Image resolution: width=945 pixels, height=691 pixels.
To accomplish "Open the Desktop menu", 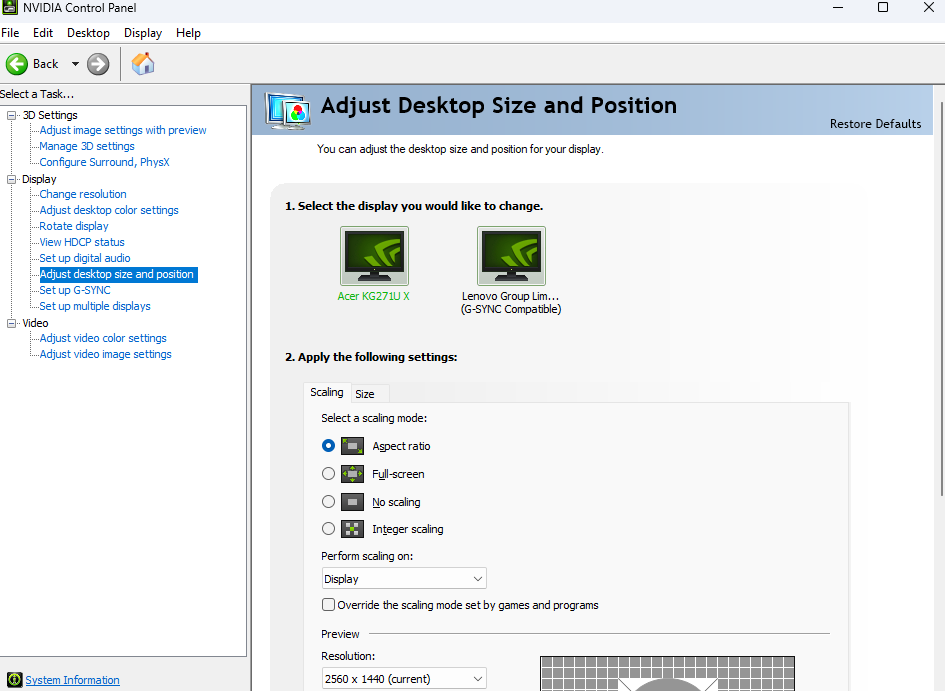I will click(88, 33).
